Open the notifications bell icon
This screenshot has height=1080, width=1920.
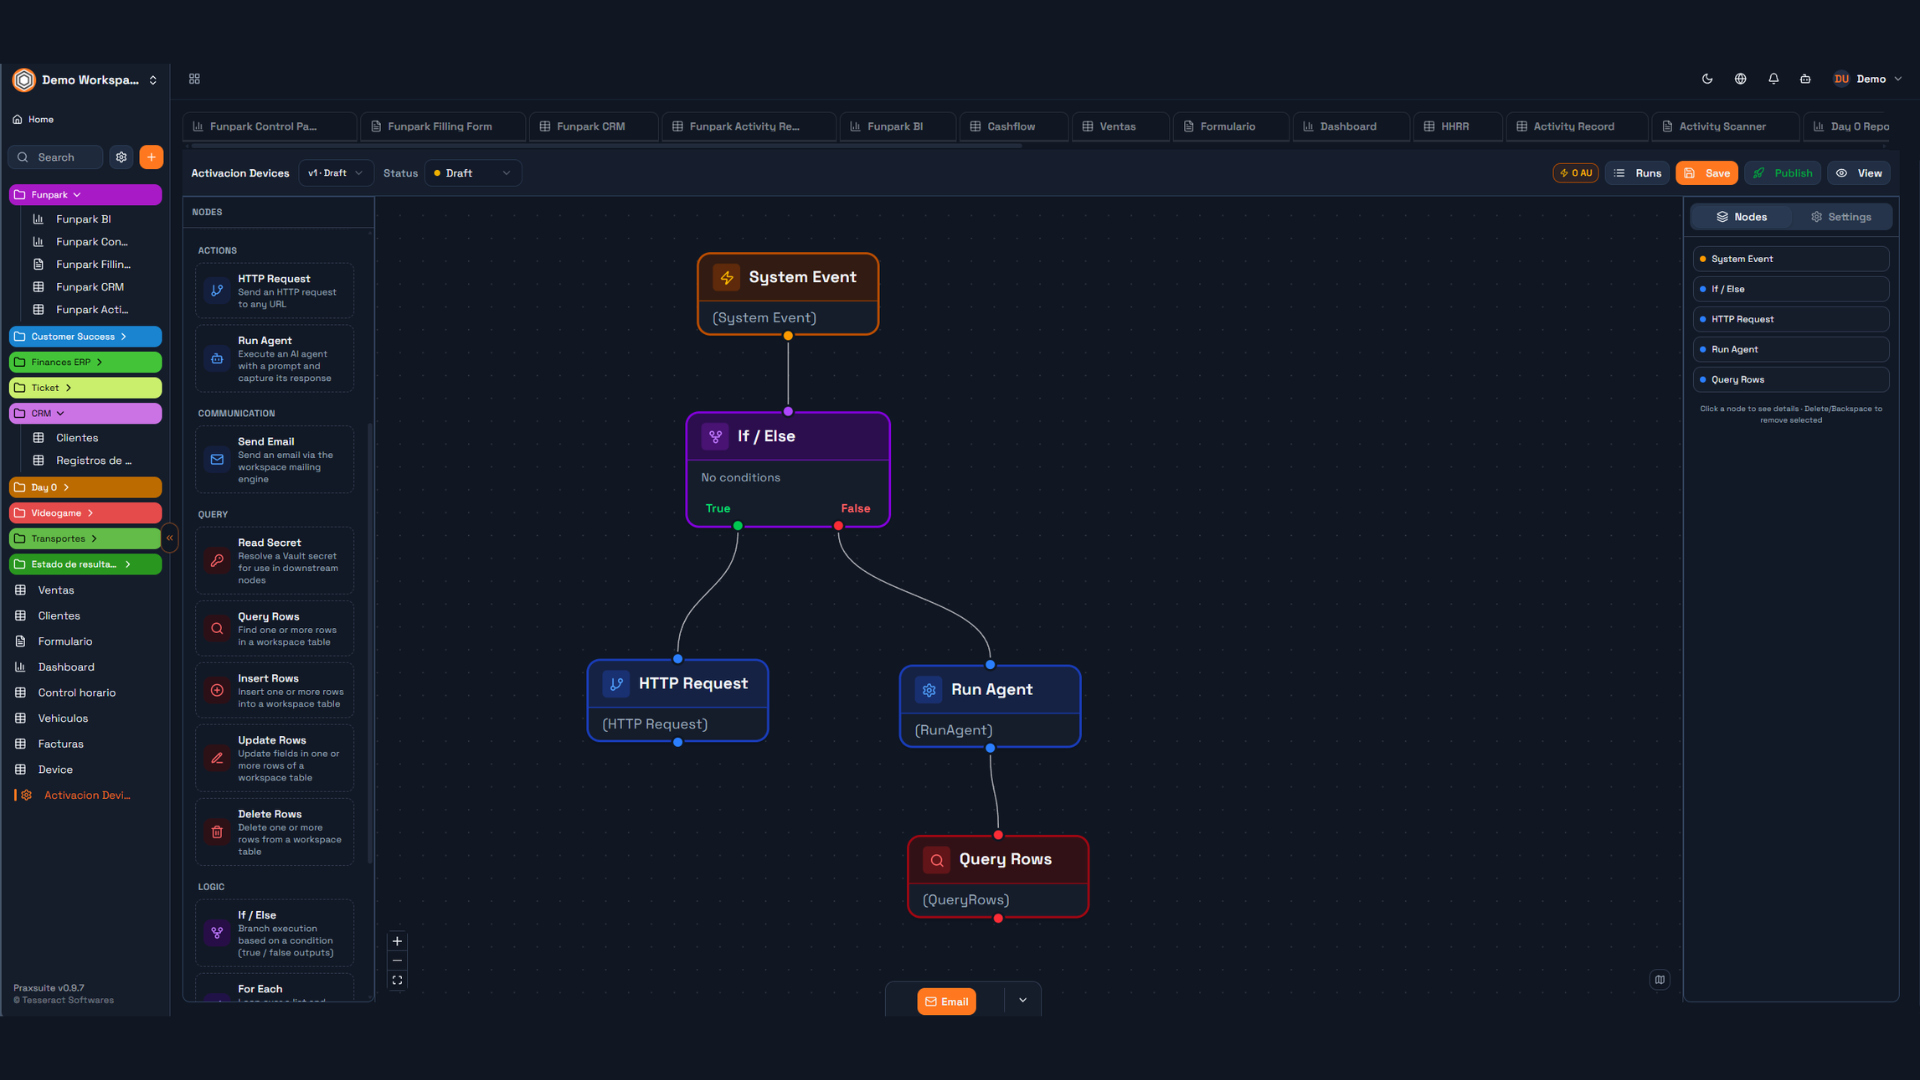click(1773, 79)
